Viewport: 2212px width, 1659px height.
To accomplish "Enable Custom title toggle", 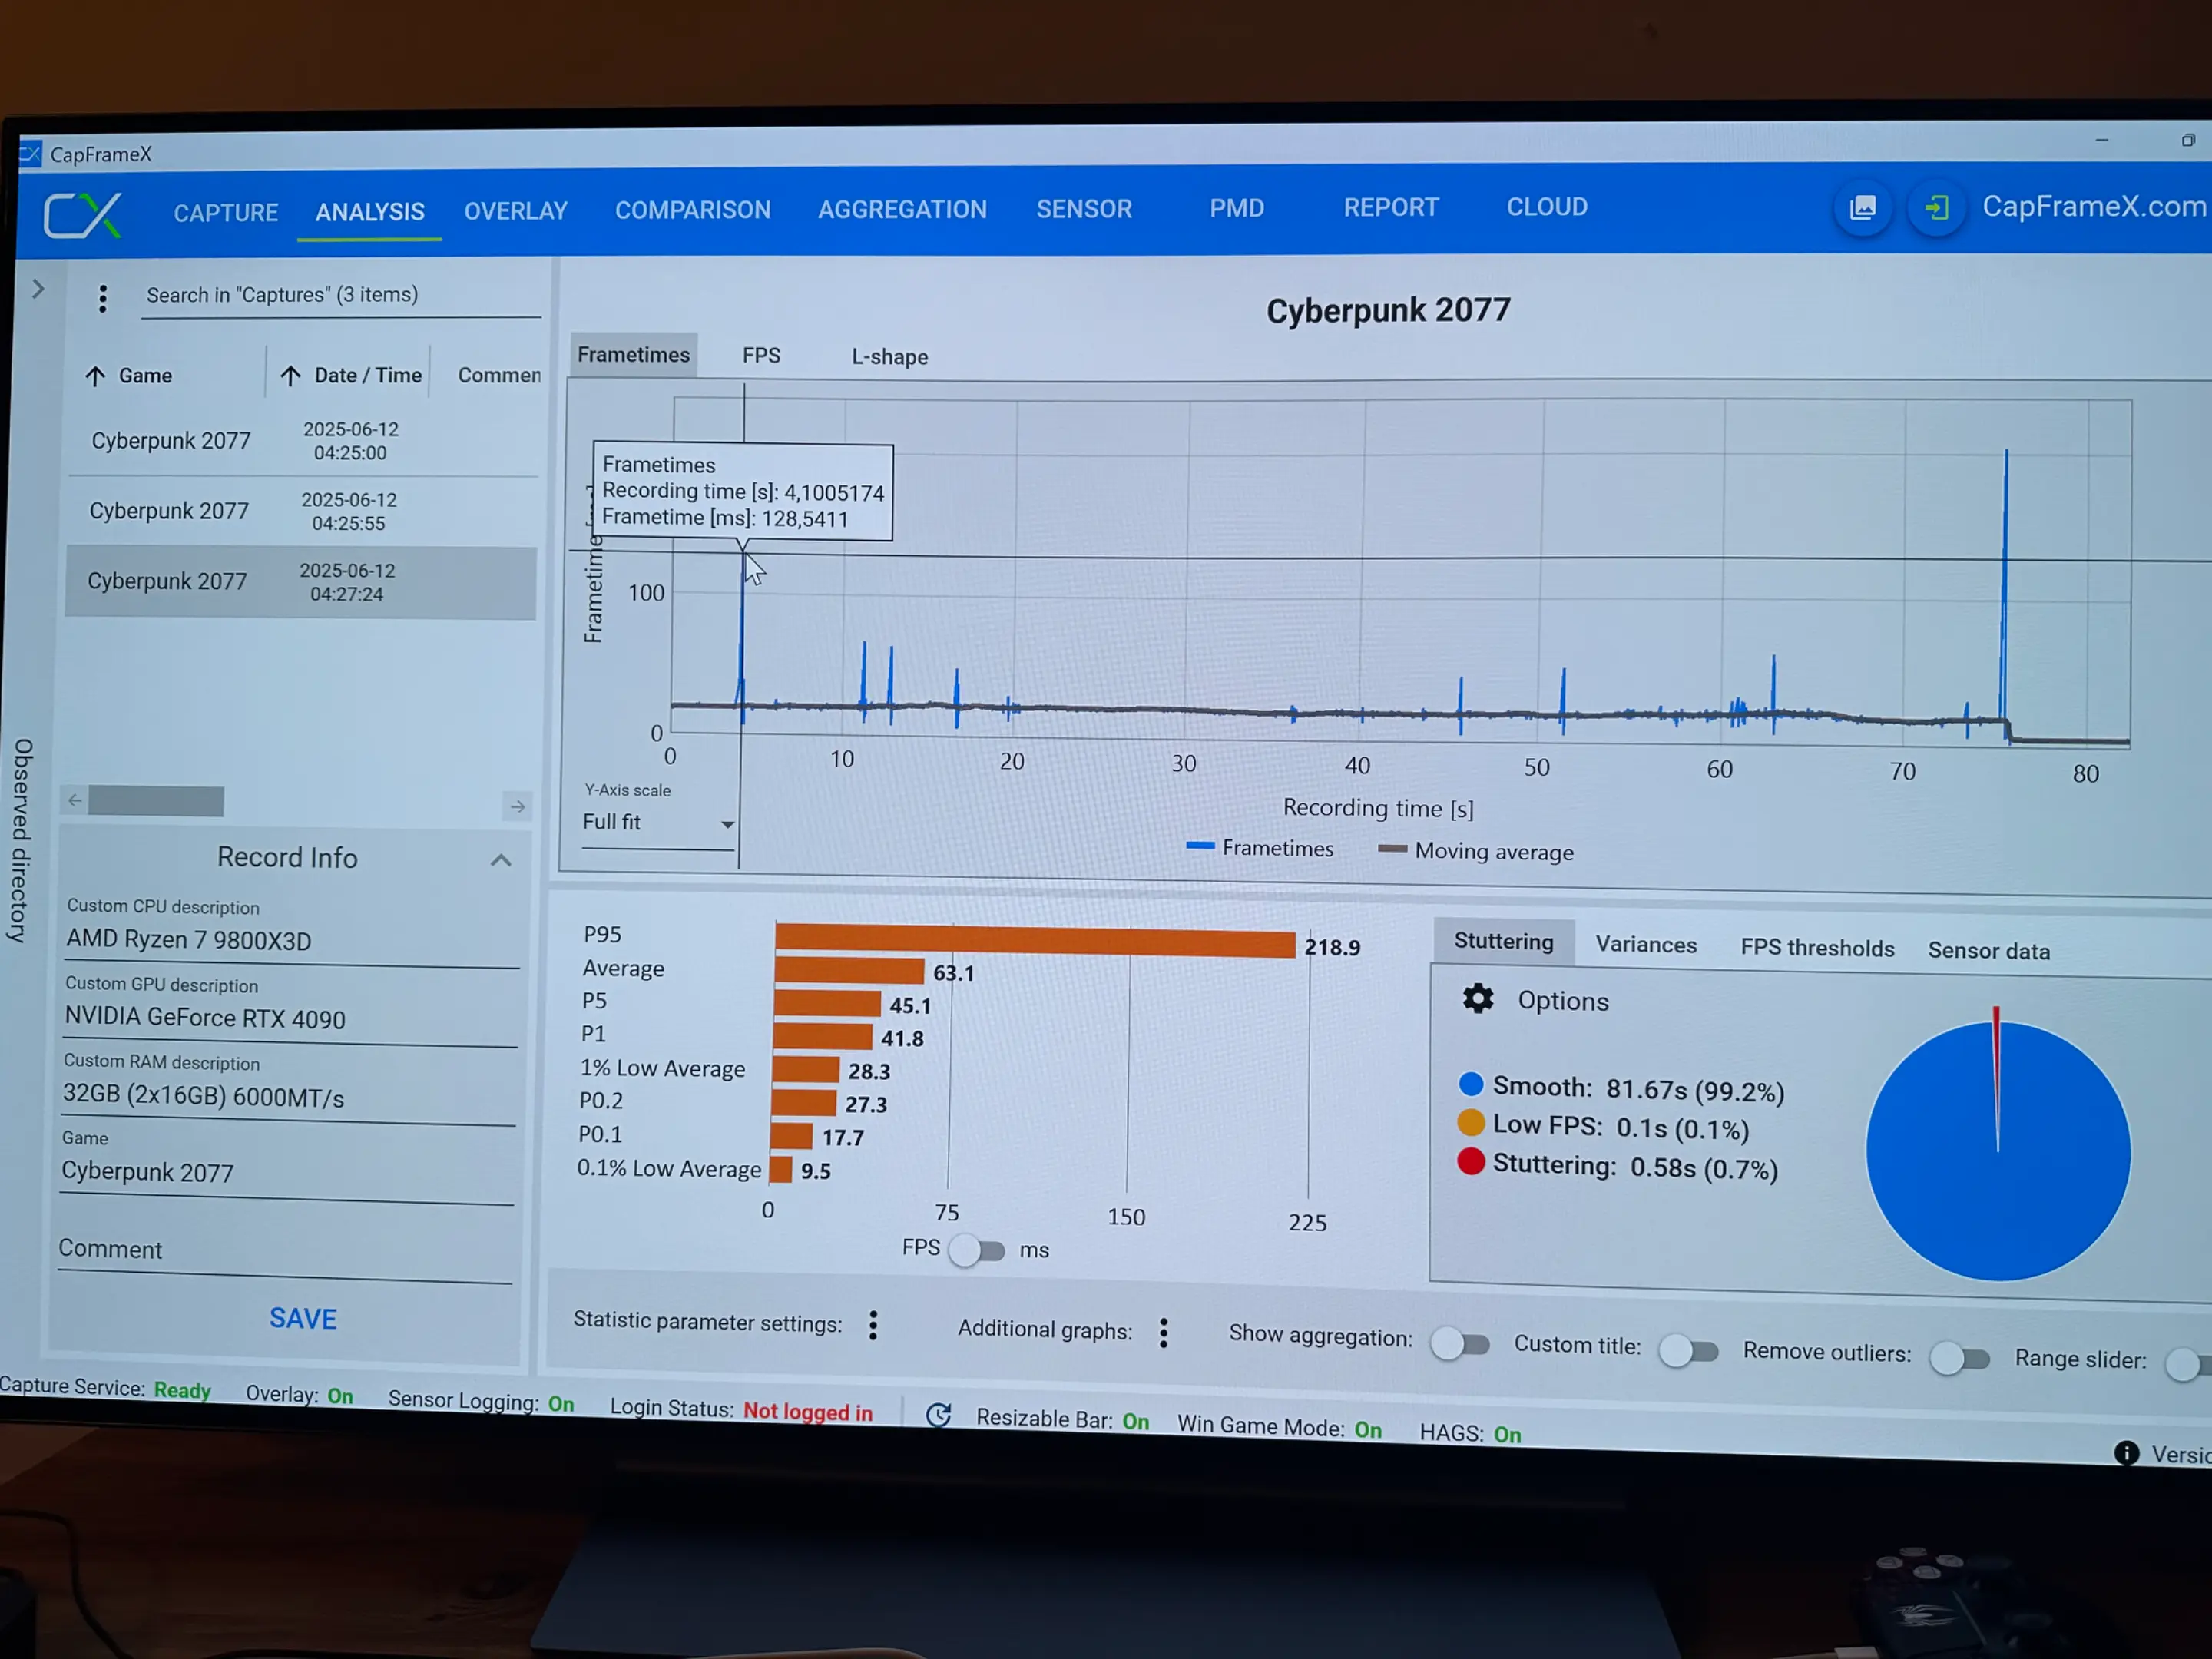I will 1688,1352.
